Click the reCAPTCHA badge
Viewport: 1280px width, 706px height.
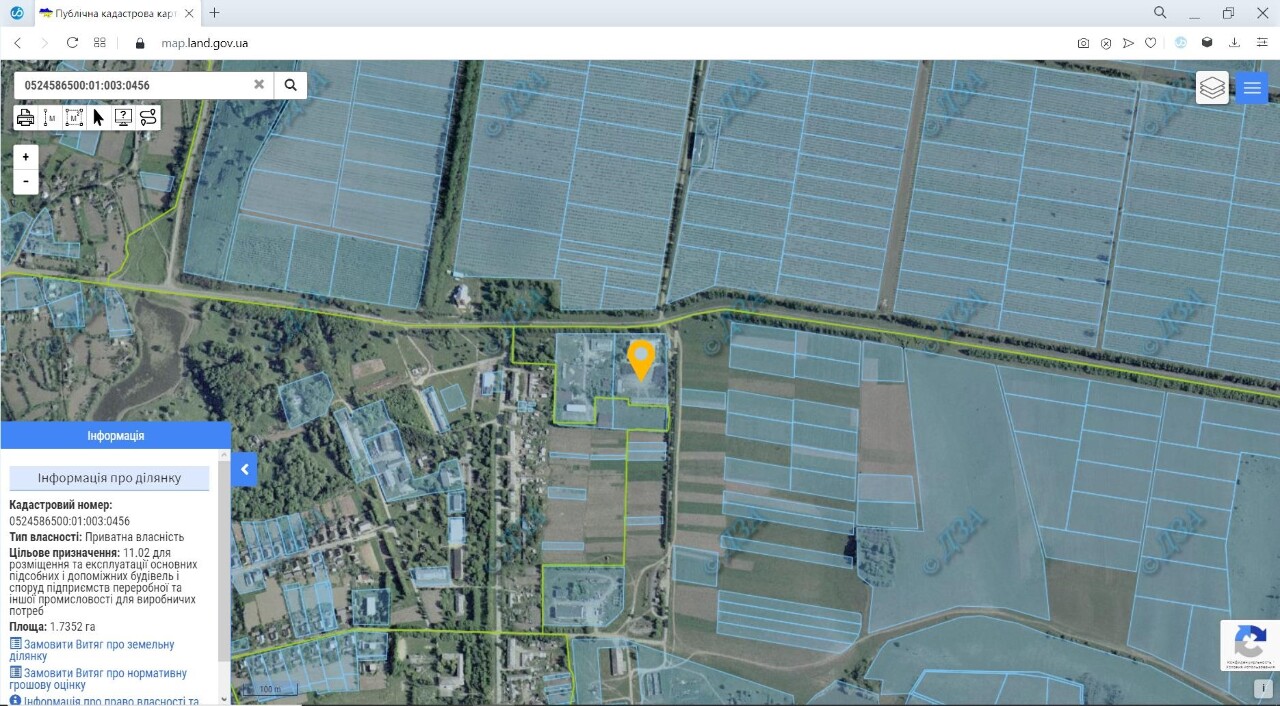(1250, 645)
